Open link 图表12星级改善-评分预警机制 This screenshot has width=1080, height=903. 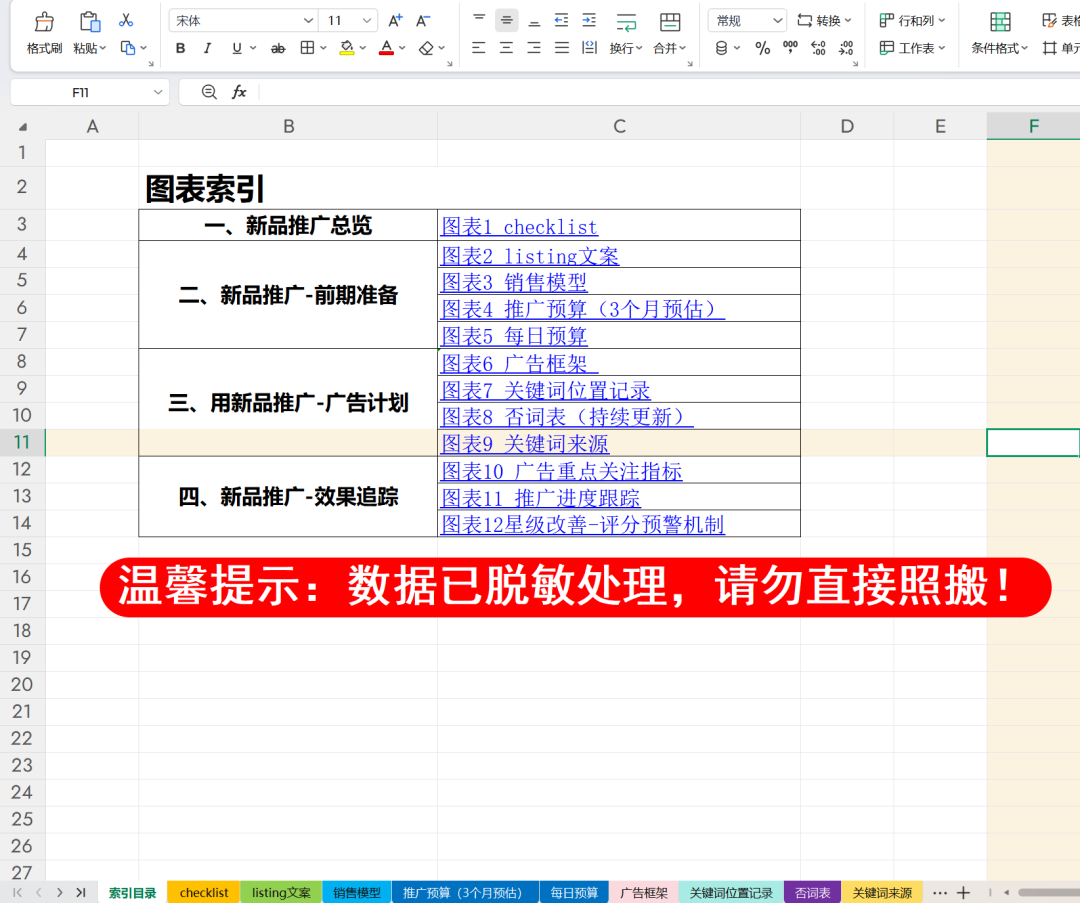[583, 524]
